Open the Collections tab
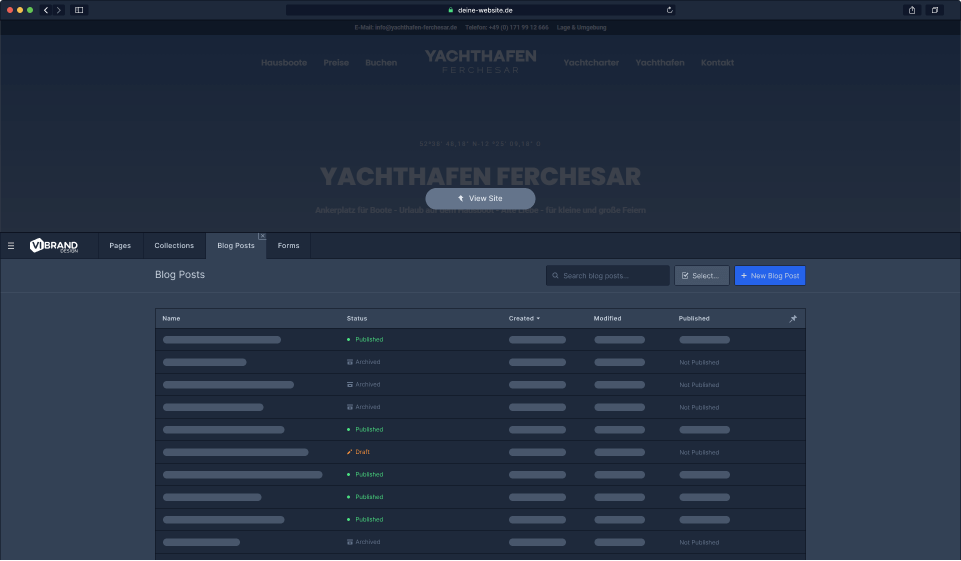 click(x=174, y=245)
